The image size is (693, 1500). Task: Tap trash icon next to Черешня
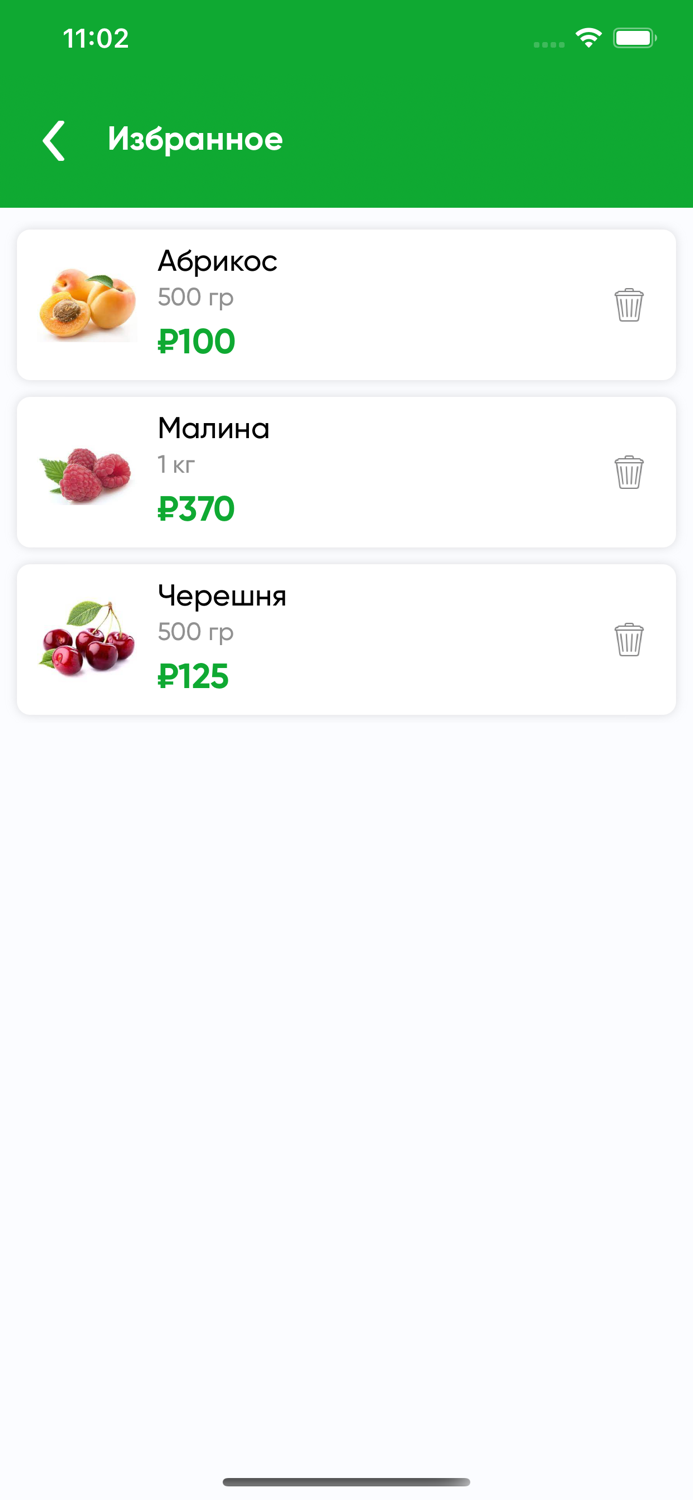(x=628, y=639)
